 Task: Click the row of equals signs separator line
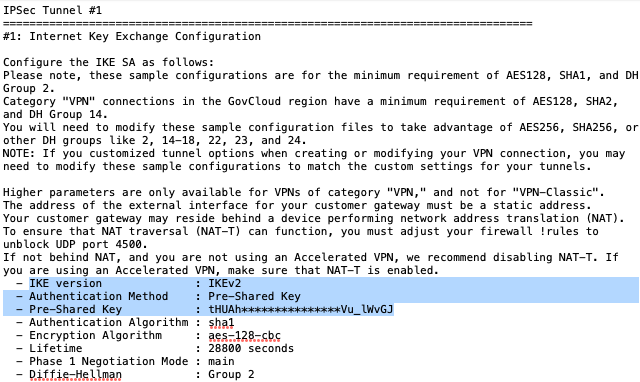(267, 23)
